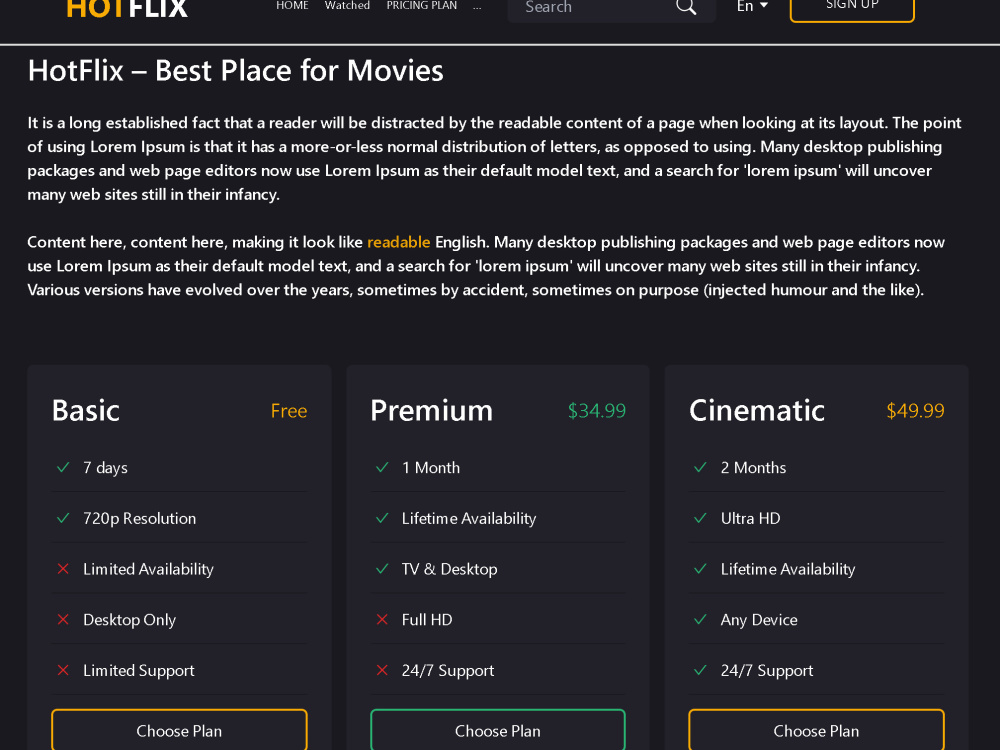Click the red cross beside Full HD
This screenshot has width=1000, height=750.
coord(382,619)
